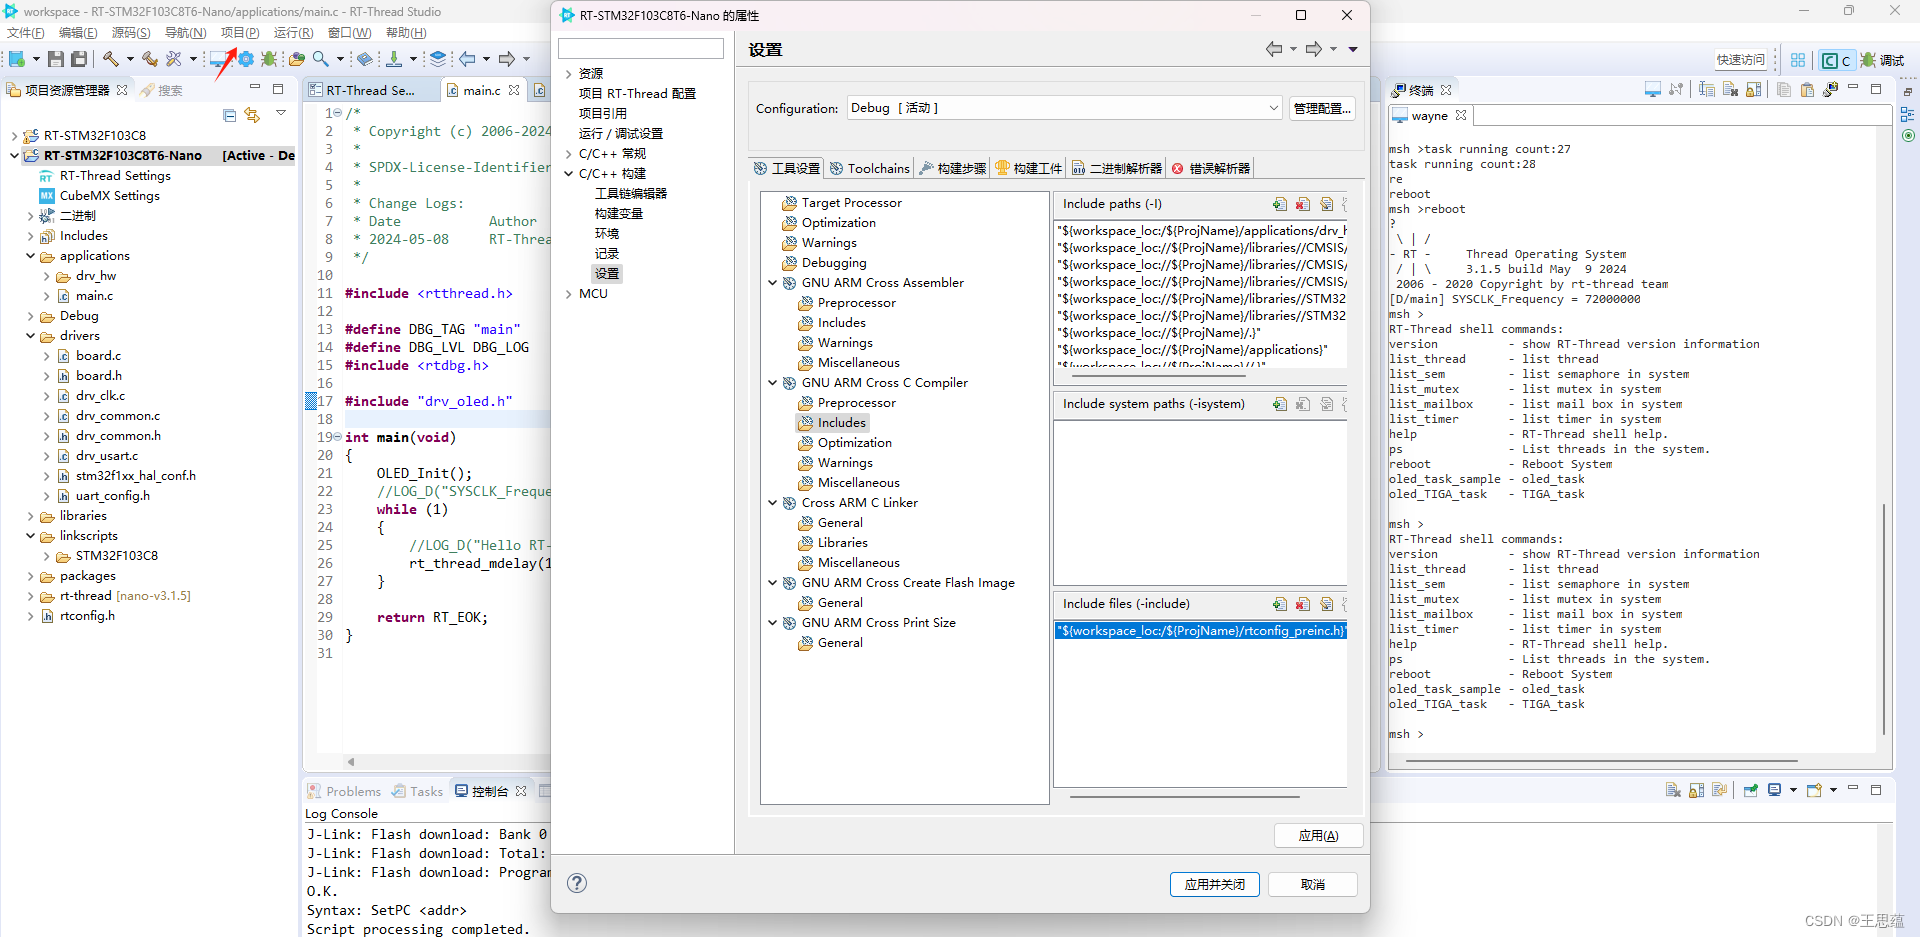Switch to the 构建步骤 tab
Screen dimensions: 1920x937
tap(952, 168)
